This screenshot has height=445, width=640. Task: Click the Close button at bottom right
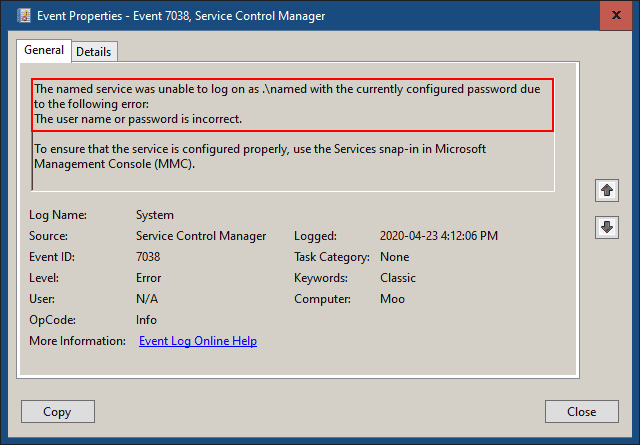pyautogui.click(x=581, y=411)
